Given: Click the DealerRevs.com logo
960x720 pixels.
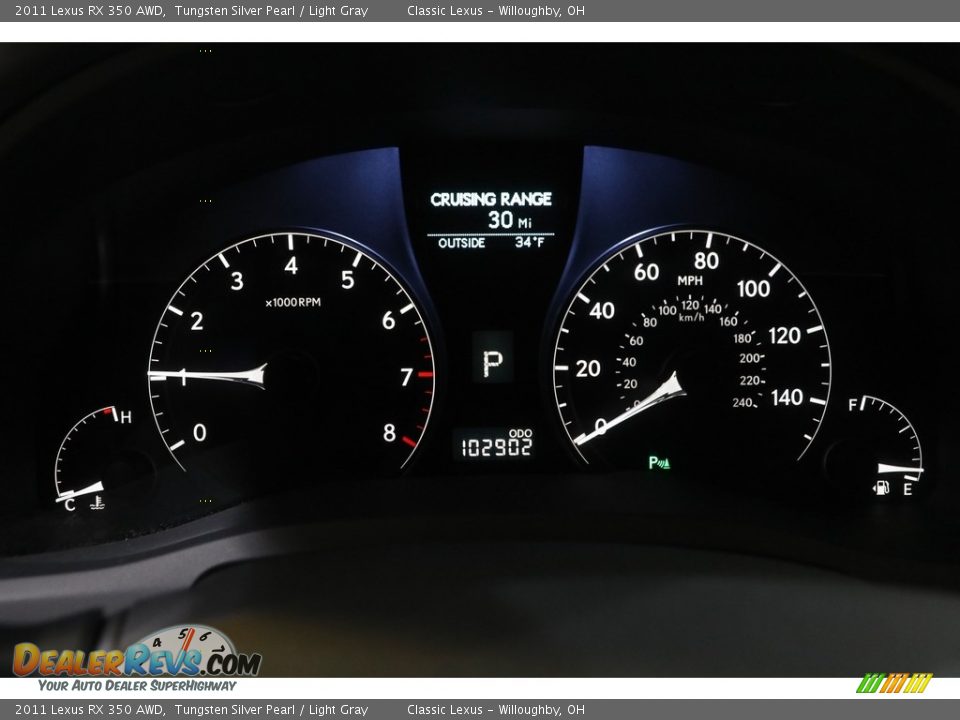Looking at the screenshot, I should [x=137, y=653].
